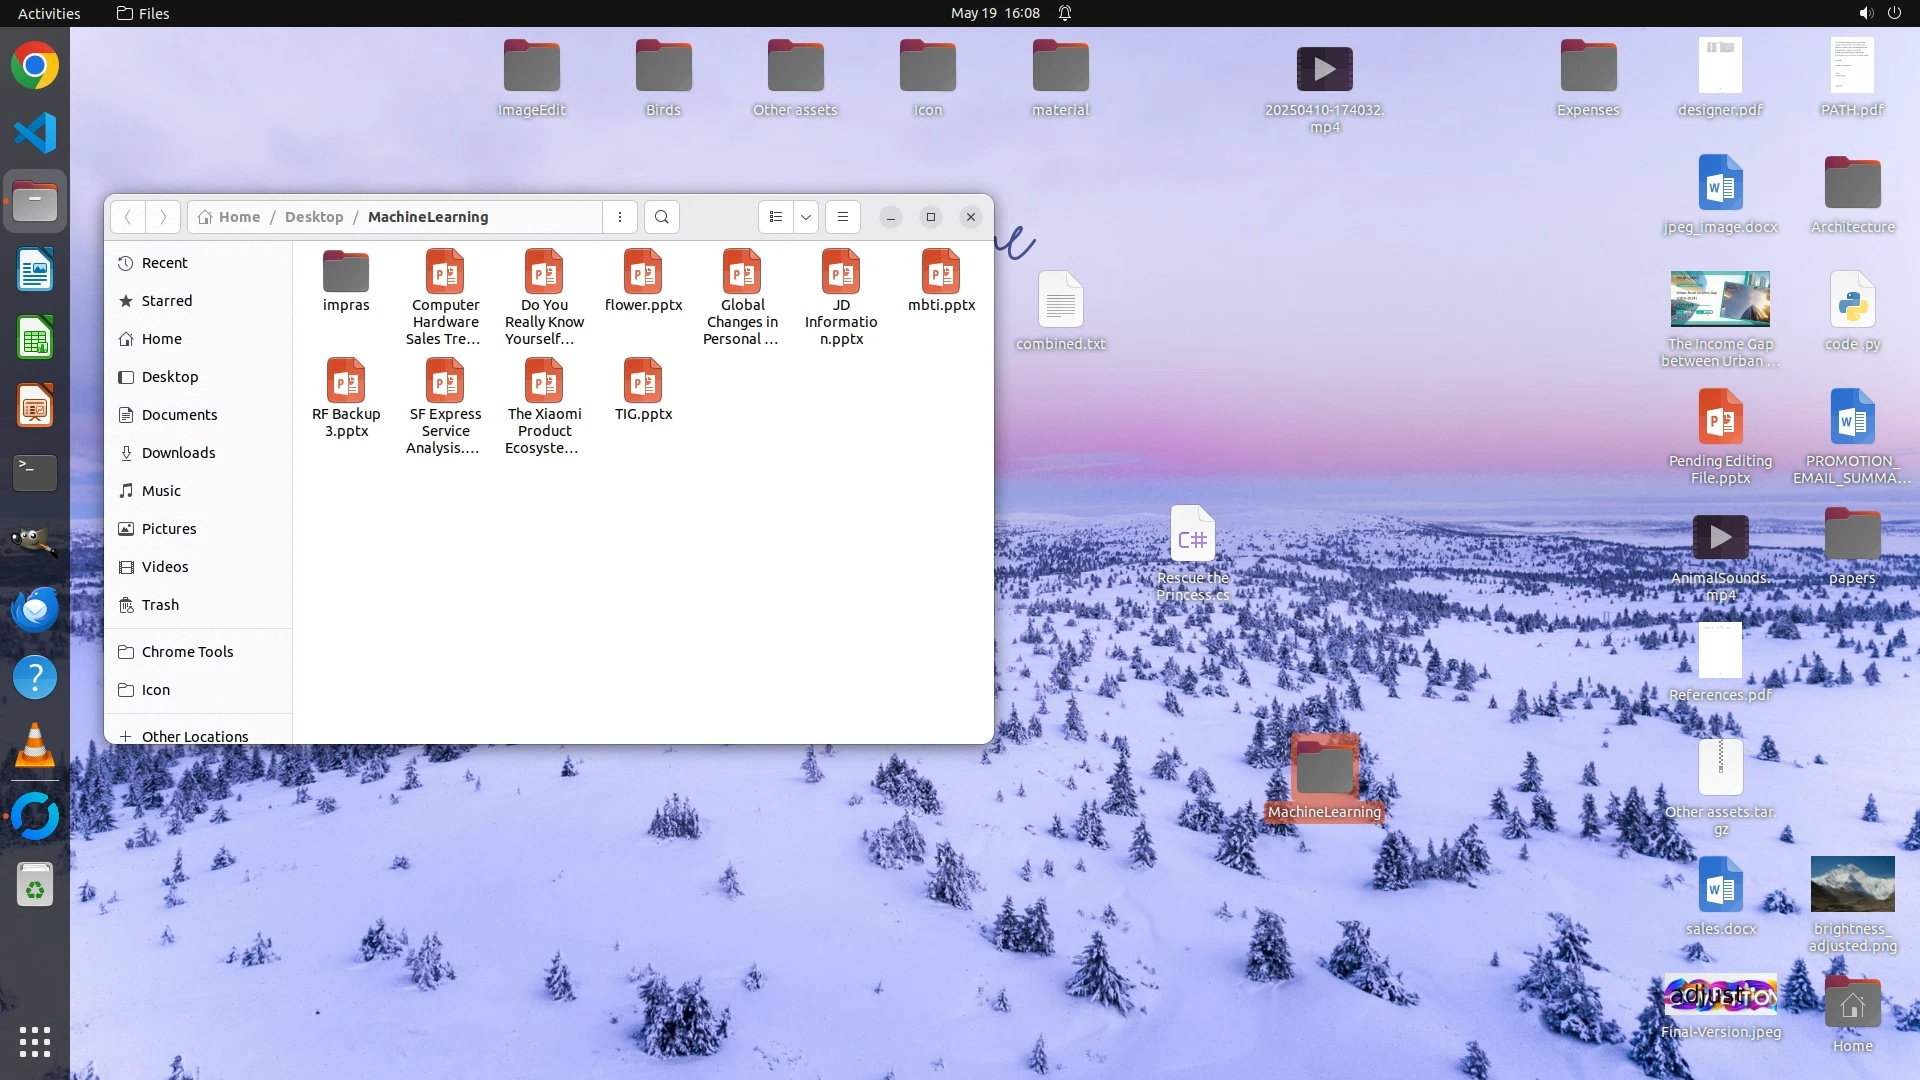Open the notification bell in top bar
Screen dimensions: 1920x1080
[x=1065, y=13]
